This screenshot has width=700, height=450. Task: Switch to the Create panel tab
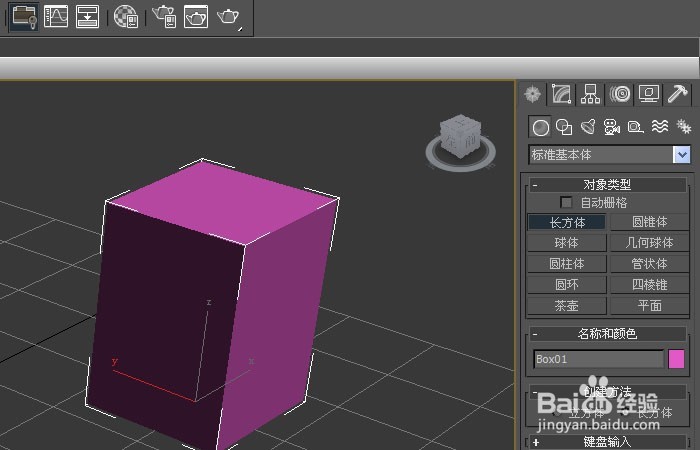coord(533,94)
